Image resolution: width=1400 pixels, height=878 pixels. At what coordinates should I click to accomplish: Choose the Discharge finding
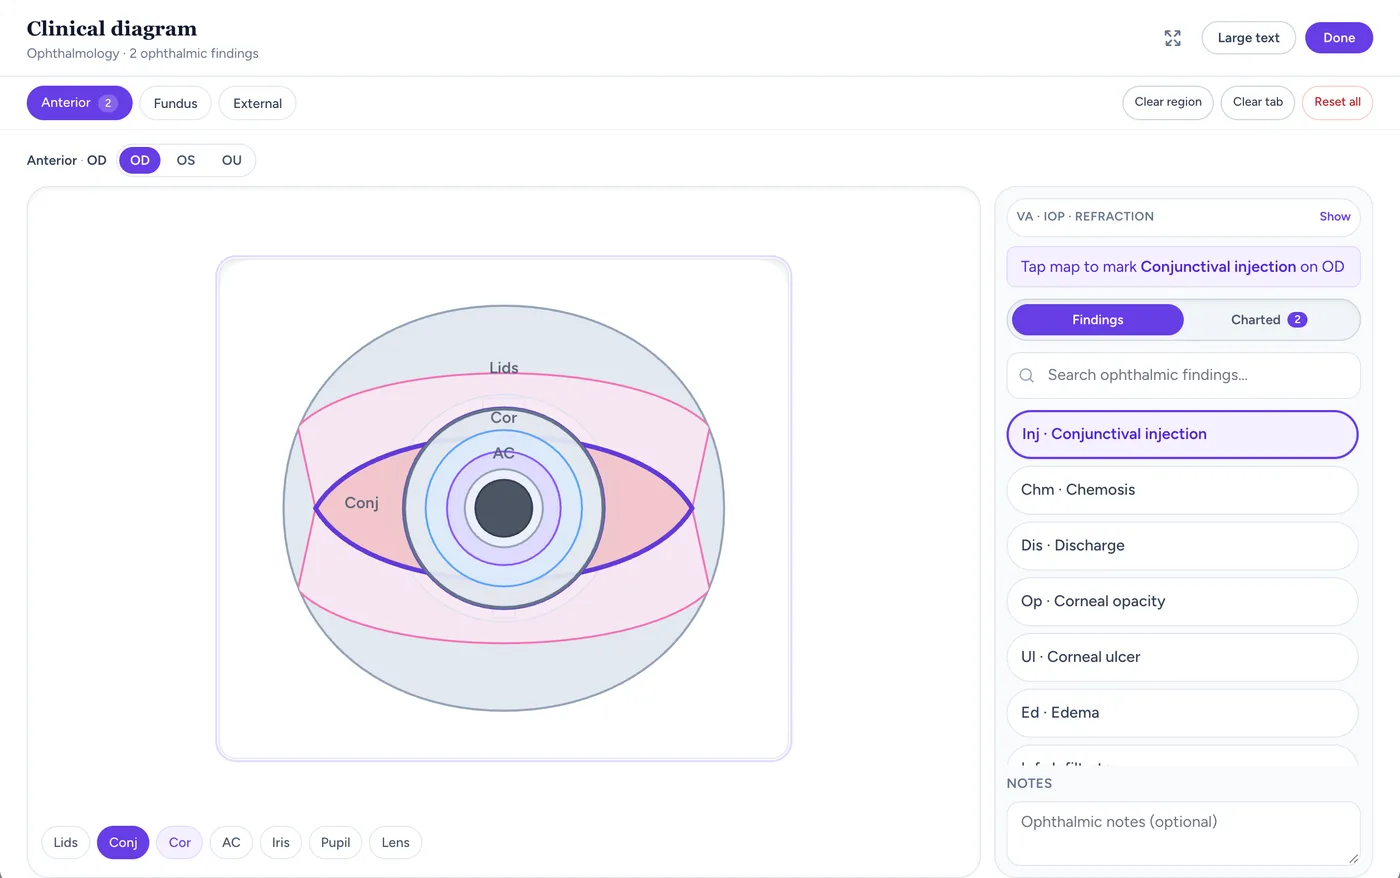(x=1182, y=546)
